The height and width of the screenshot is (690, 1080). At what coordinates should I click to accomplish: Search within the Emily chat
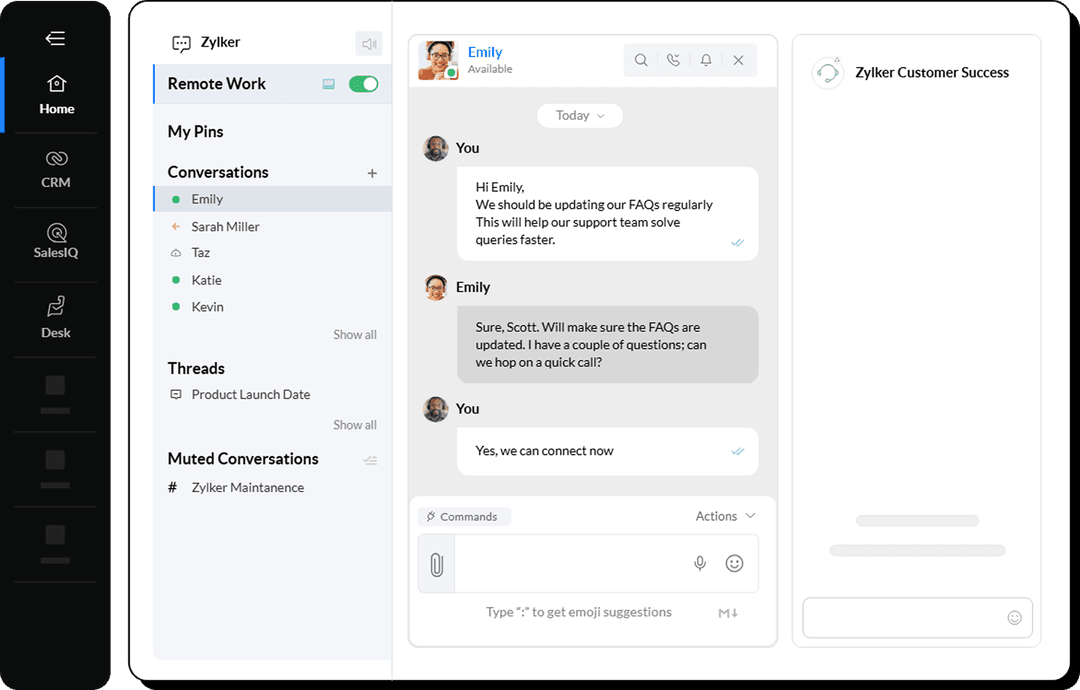point(641,60)
